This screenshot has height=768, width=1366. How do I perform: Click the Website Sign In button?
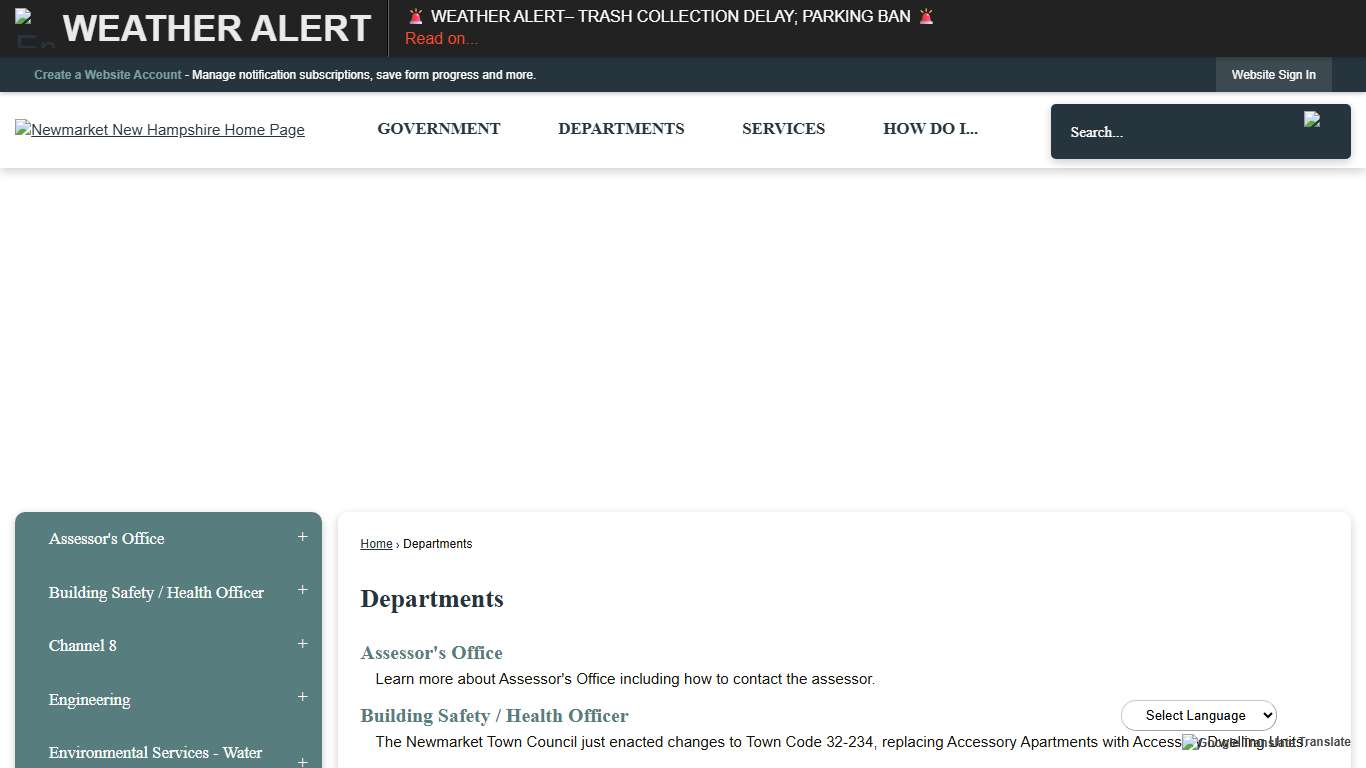click(1273, 74)
